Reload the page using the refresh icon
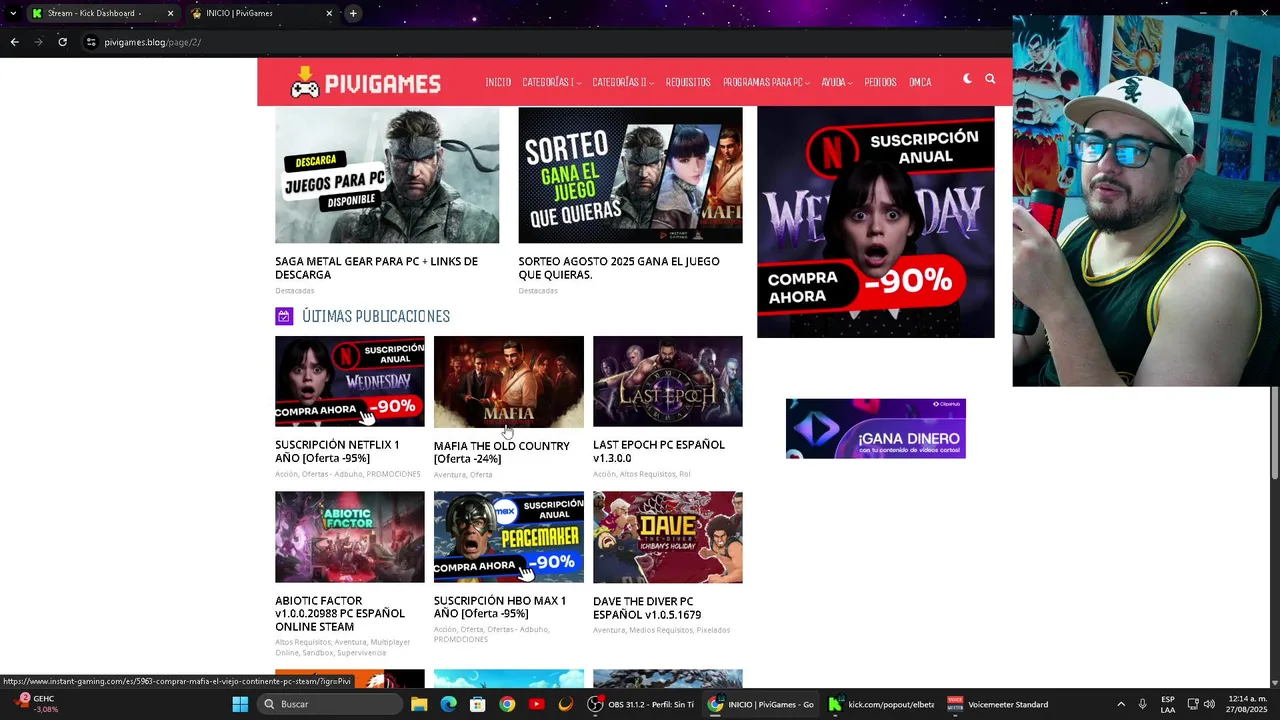Image resolution: width=1280 pixels, height=720 pixels. click(x=62, y=42)
